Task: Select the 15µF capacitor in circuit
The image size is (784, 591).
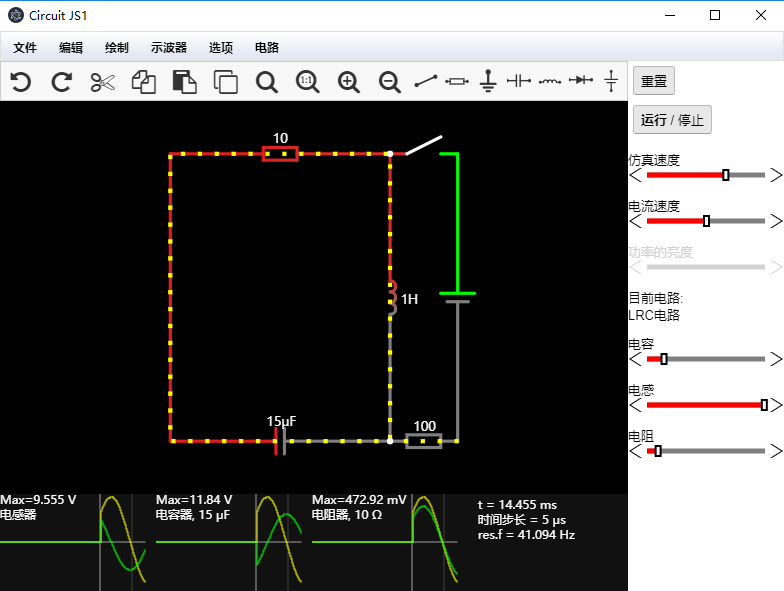Action: [x=280, y=441]
